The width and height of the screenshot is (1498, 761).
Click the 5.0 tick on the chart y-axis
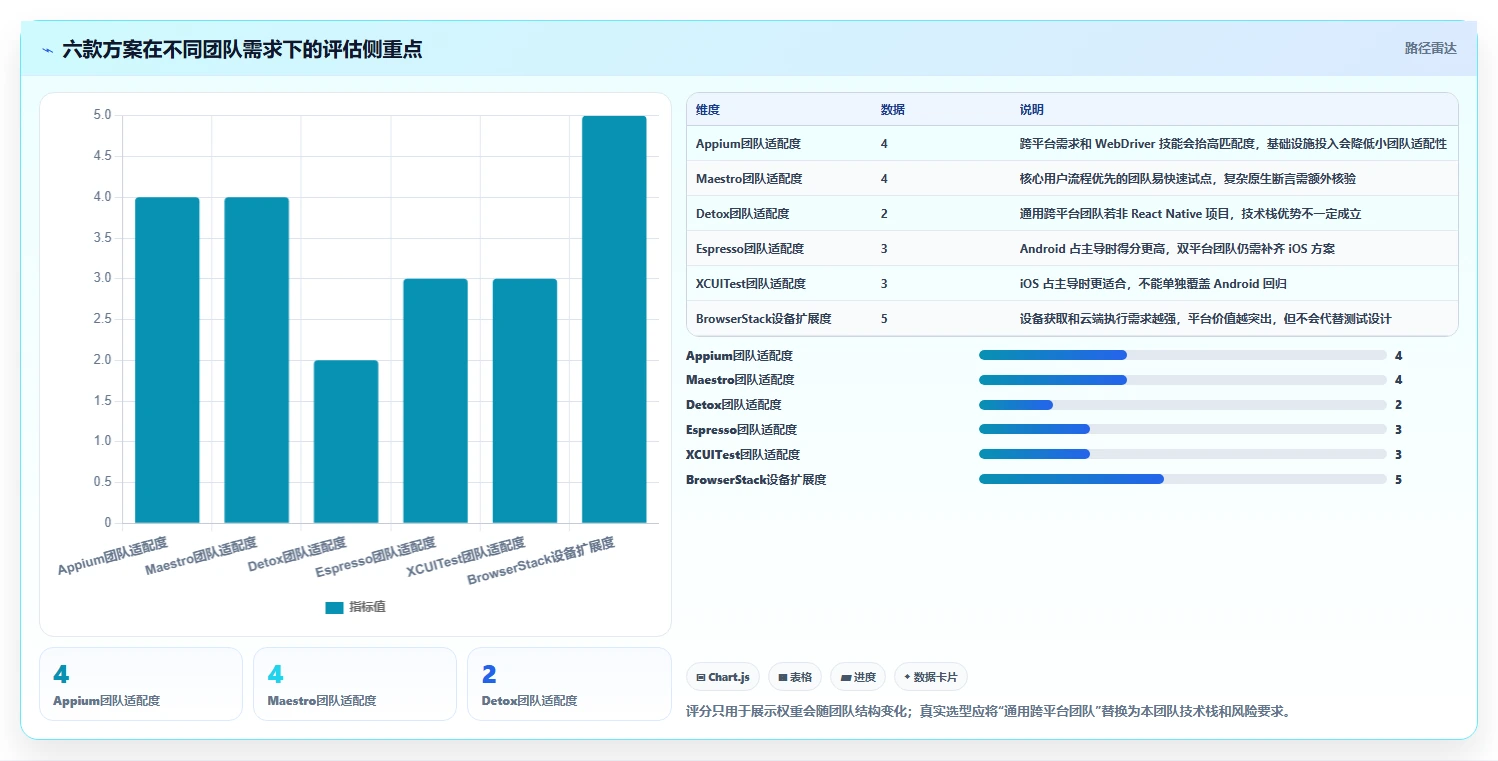(x=103, y=115)
